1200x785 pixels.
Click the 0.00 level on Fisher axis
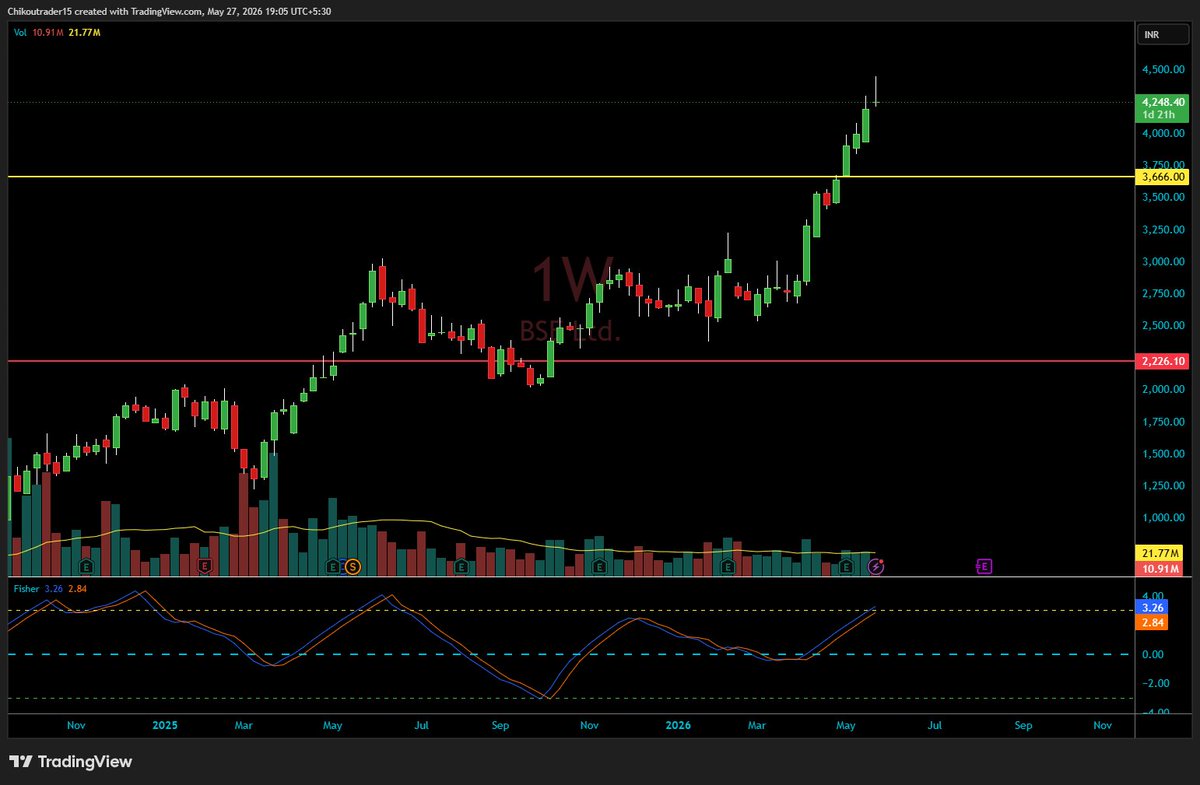pos(1154,654)
